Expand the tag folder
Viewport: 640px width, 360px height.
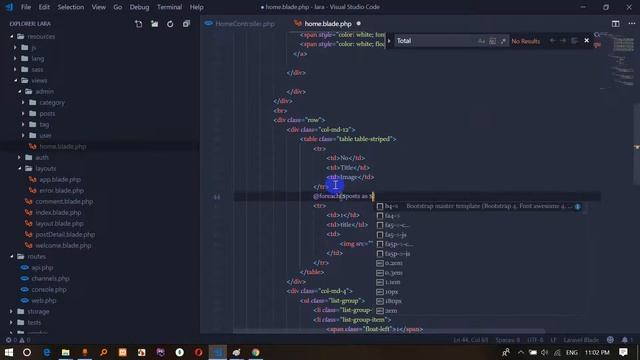tap(44, 124)
